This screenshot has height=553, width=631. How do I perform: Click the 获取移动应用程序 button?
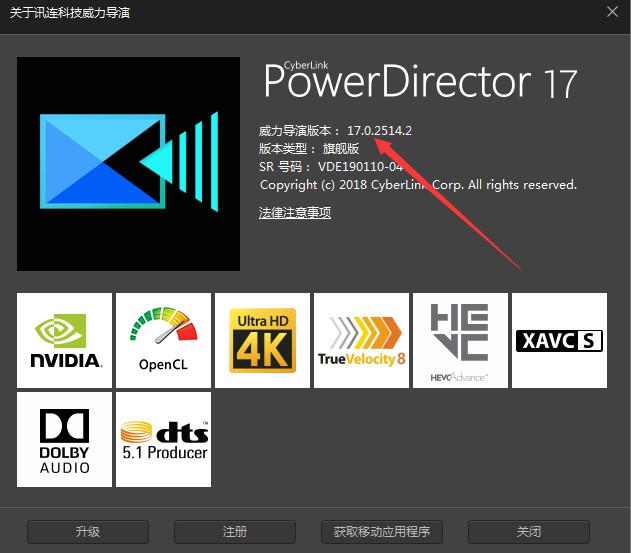(x=381, y=532)
